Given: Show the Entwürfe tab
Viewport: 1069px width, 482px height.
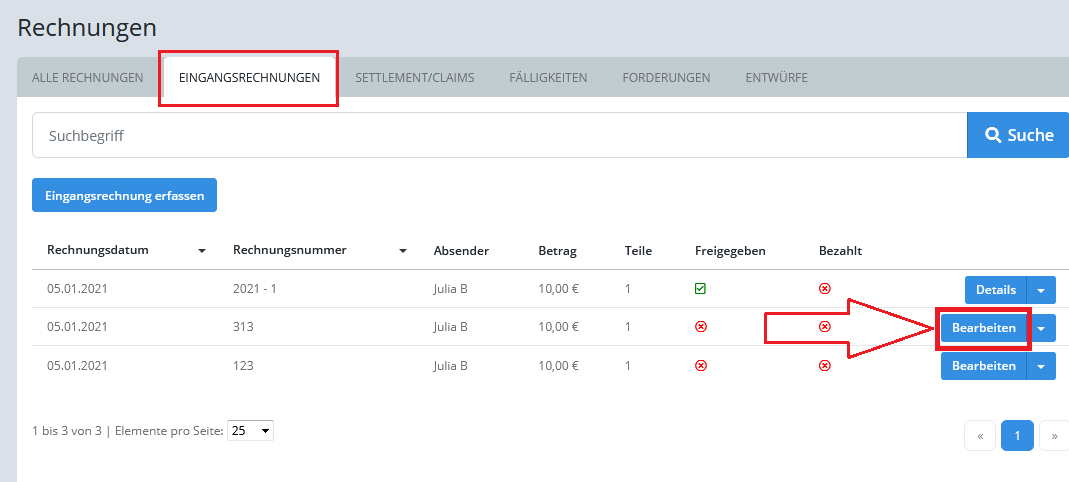Looking at the screenshot, I should point(777,78).
